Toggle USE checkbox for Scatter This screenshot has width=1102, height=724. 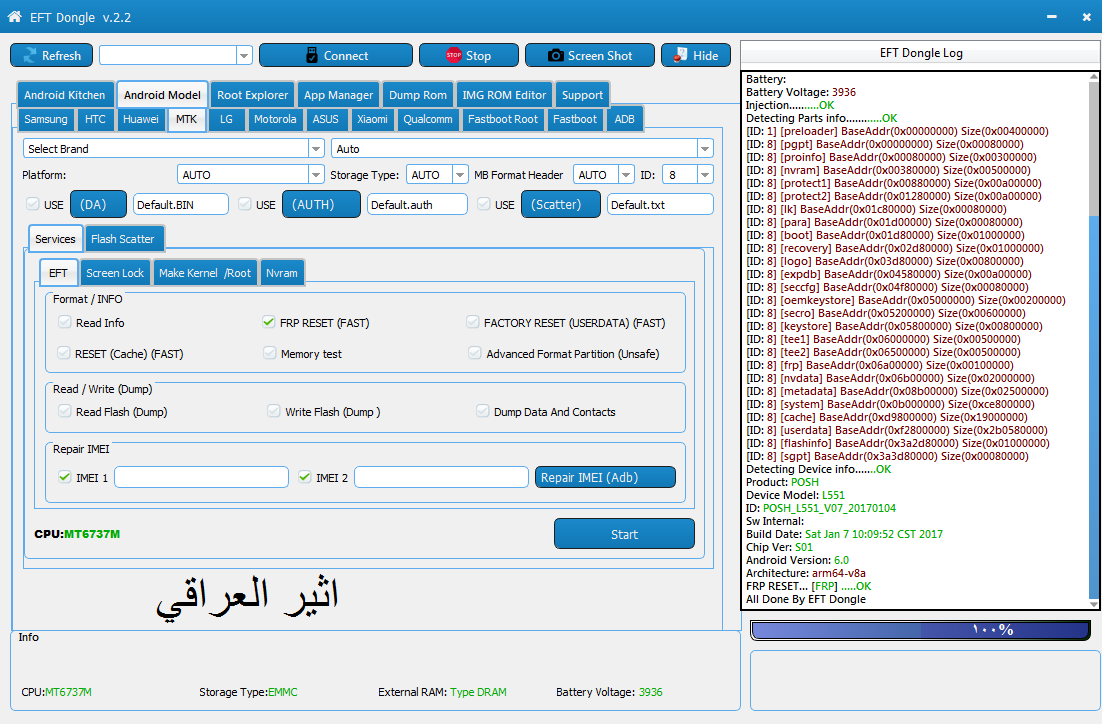point(484,205)
